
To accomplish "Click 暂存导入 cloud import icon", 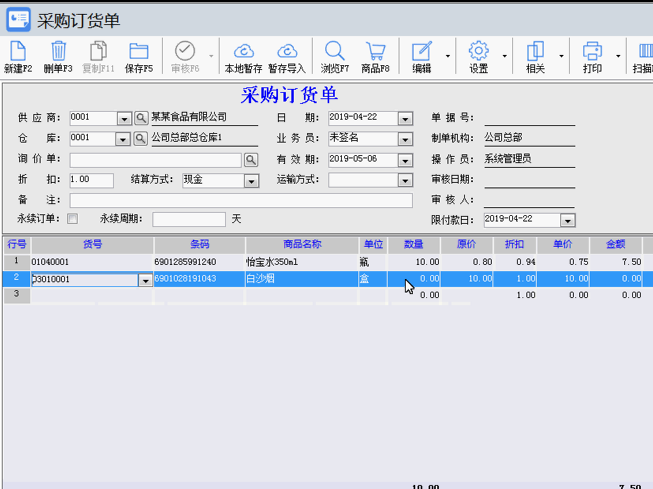I will point(287,51).
